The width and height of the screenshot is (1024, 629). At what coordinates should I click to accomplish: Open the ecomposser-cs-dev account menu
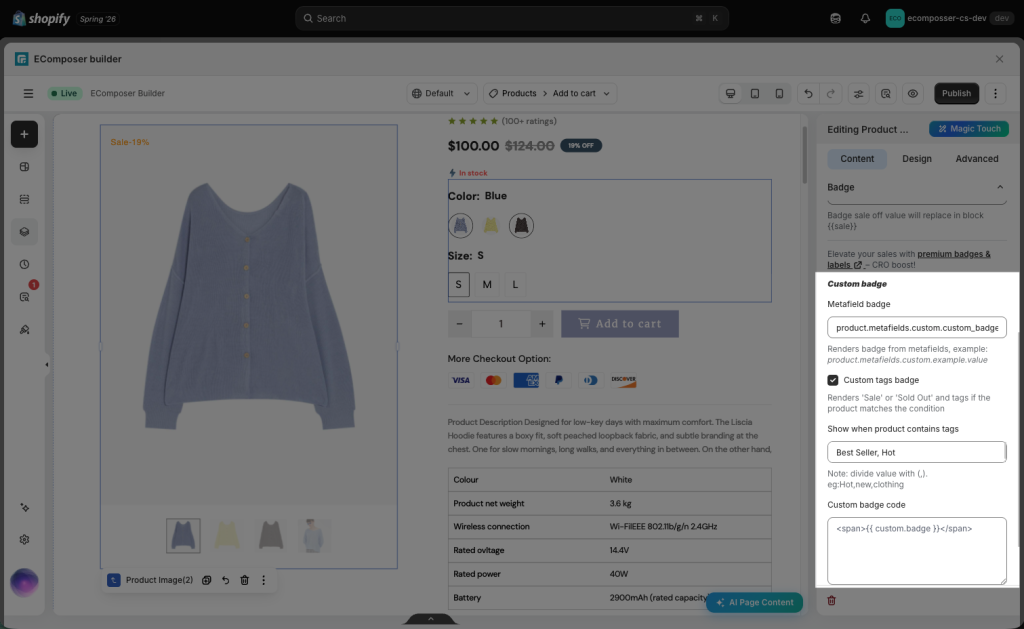tap(948, 18)
